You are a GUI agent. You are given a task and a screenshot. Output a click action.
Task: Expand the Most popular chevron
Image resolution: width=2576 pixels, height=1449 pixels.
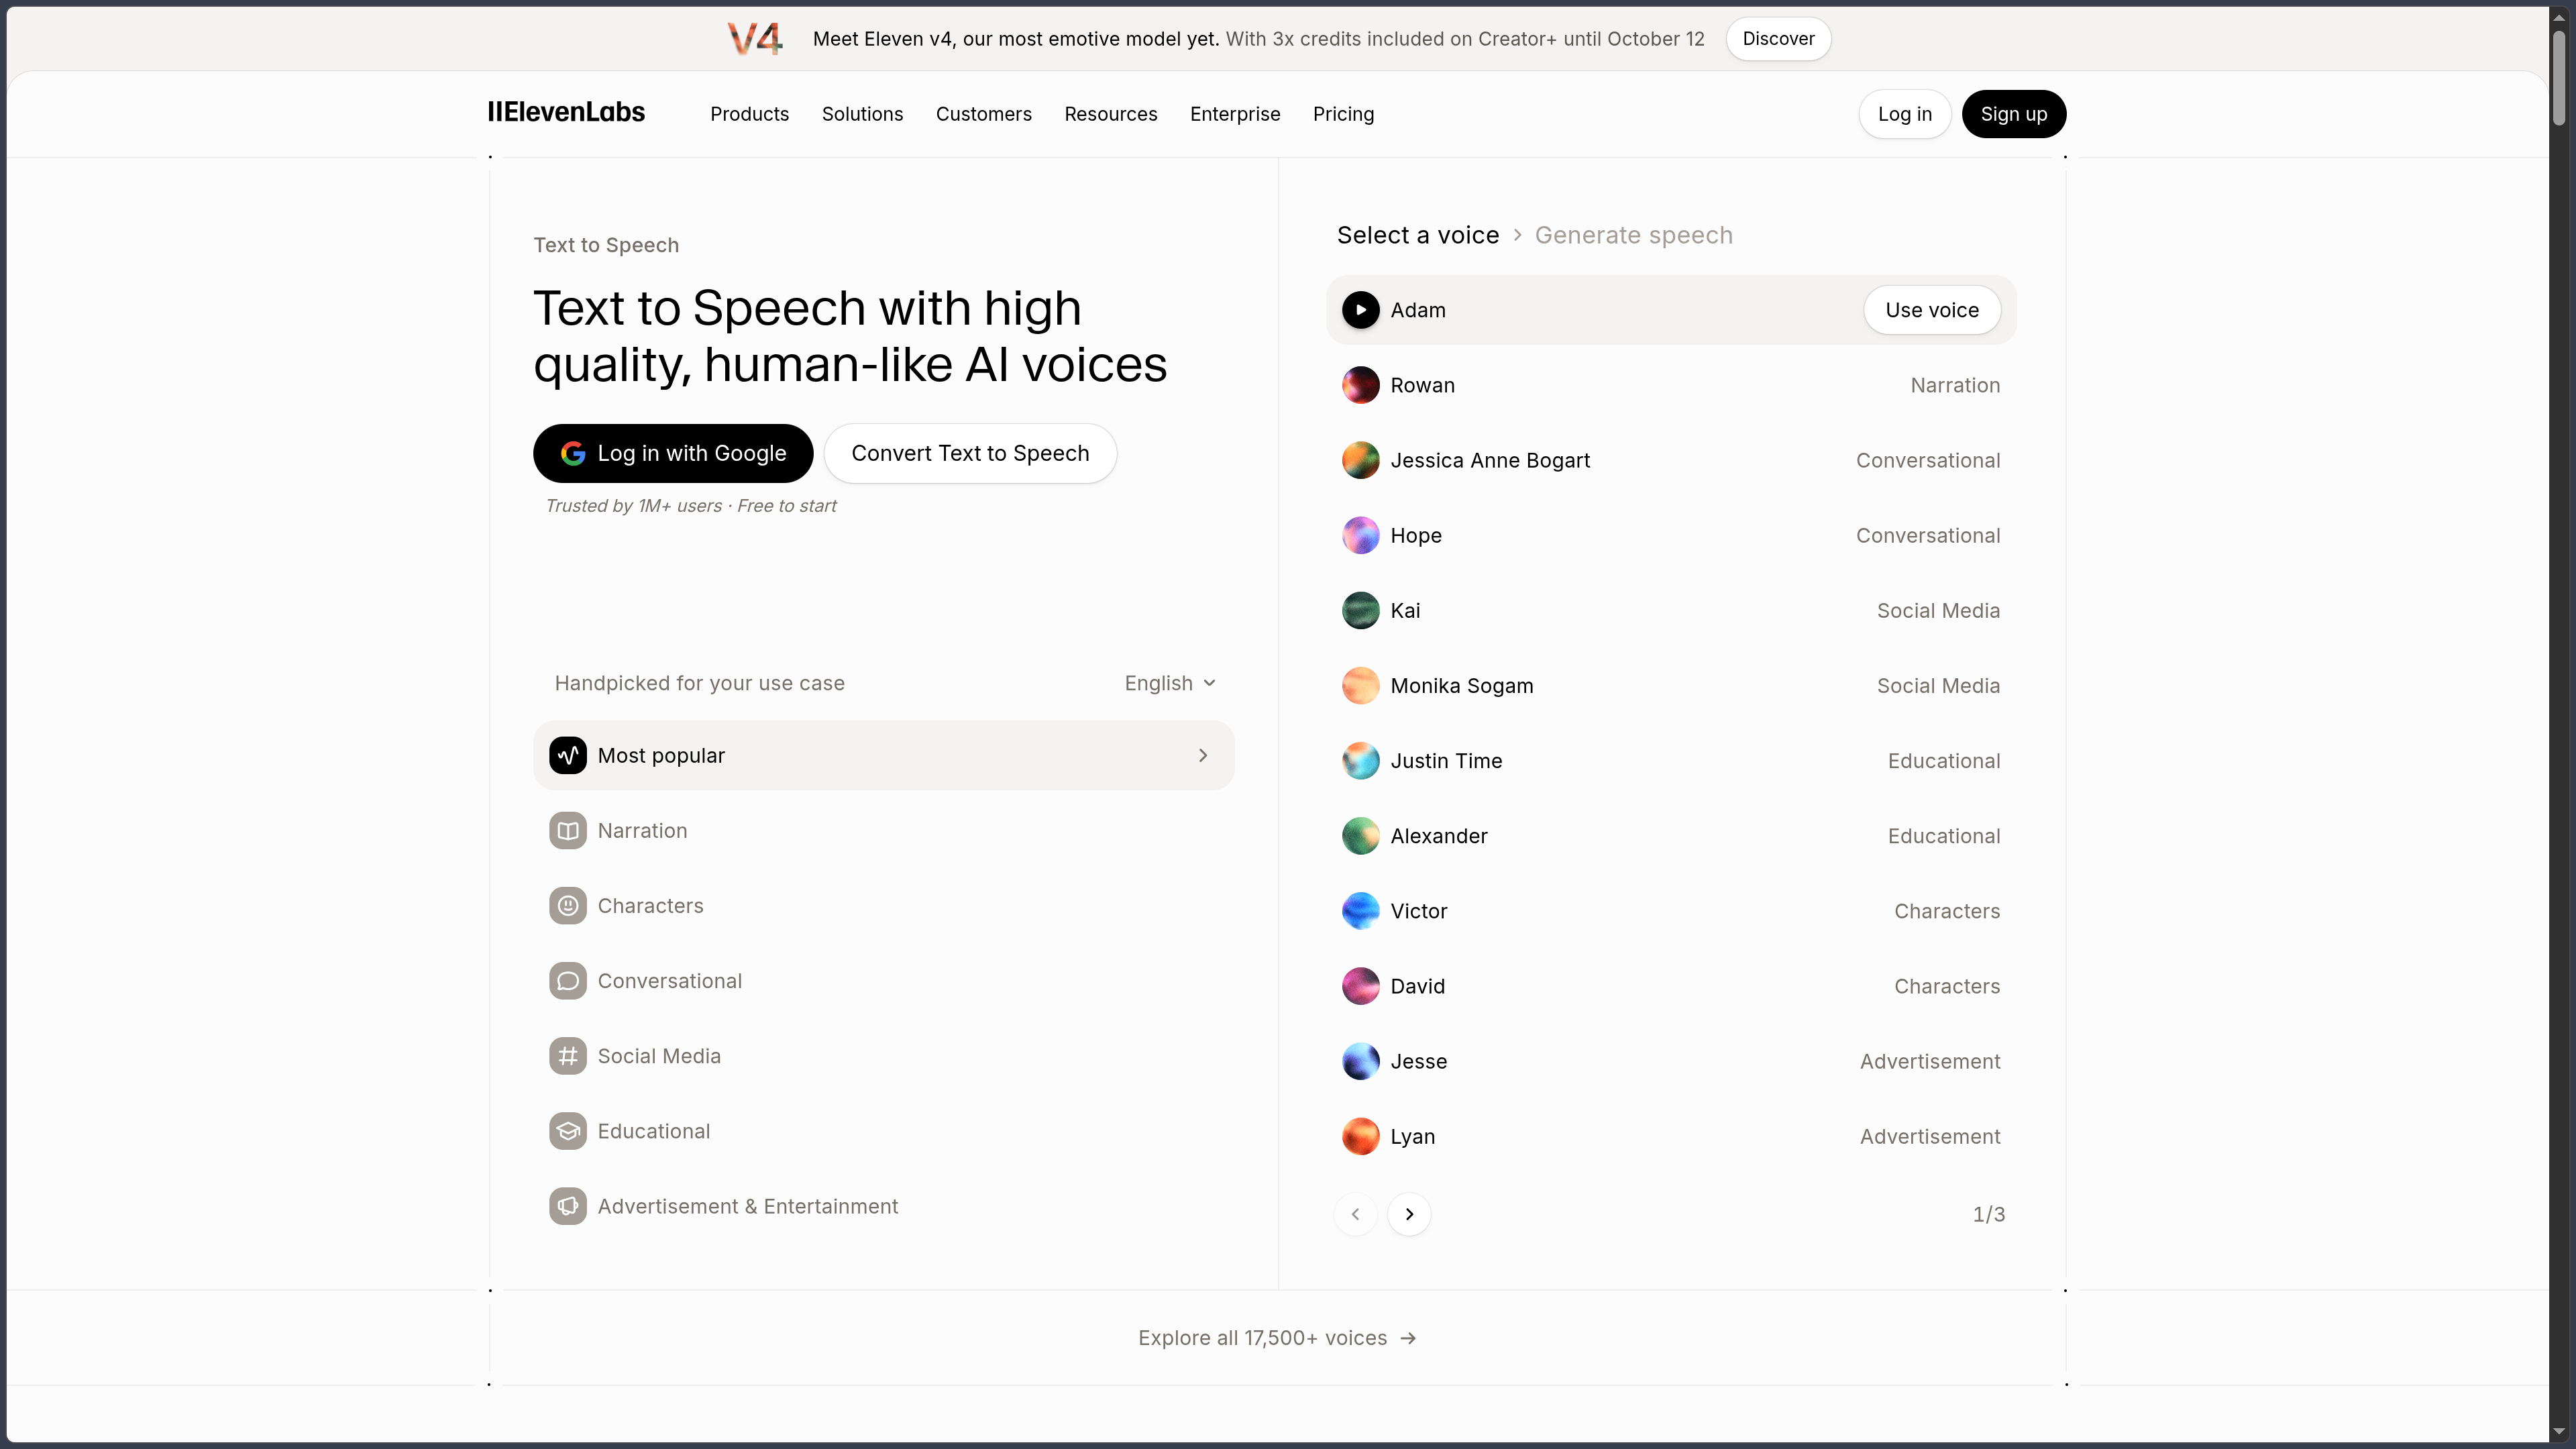pyautogui.click(x=1203, y=755)
